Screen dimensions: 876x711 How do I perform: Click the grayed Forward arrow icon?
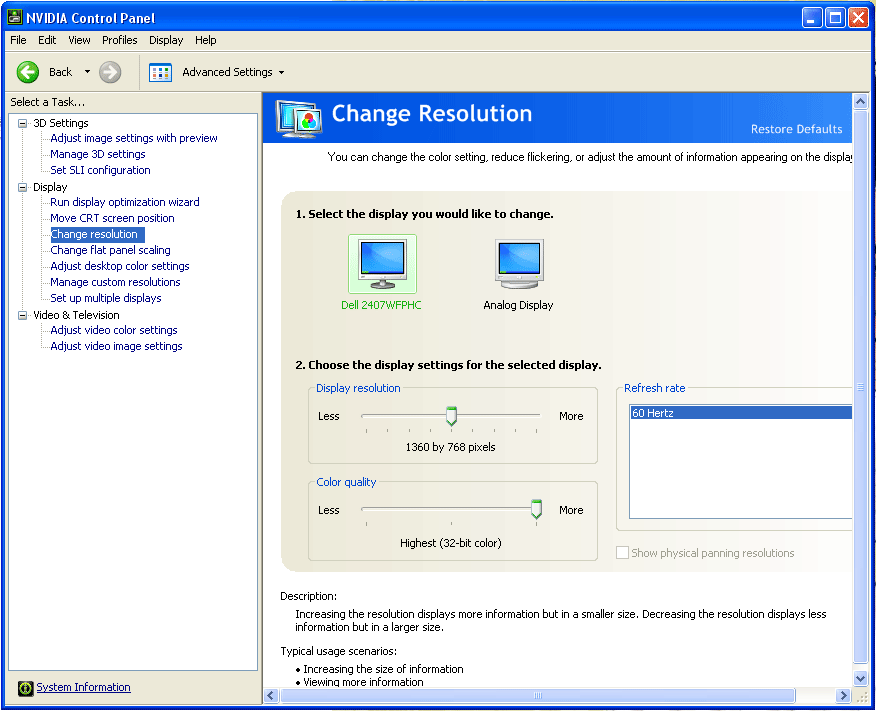coord(110,72)
